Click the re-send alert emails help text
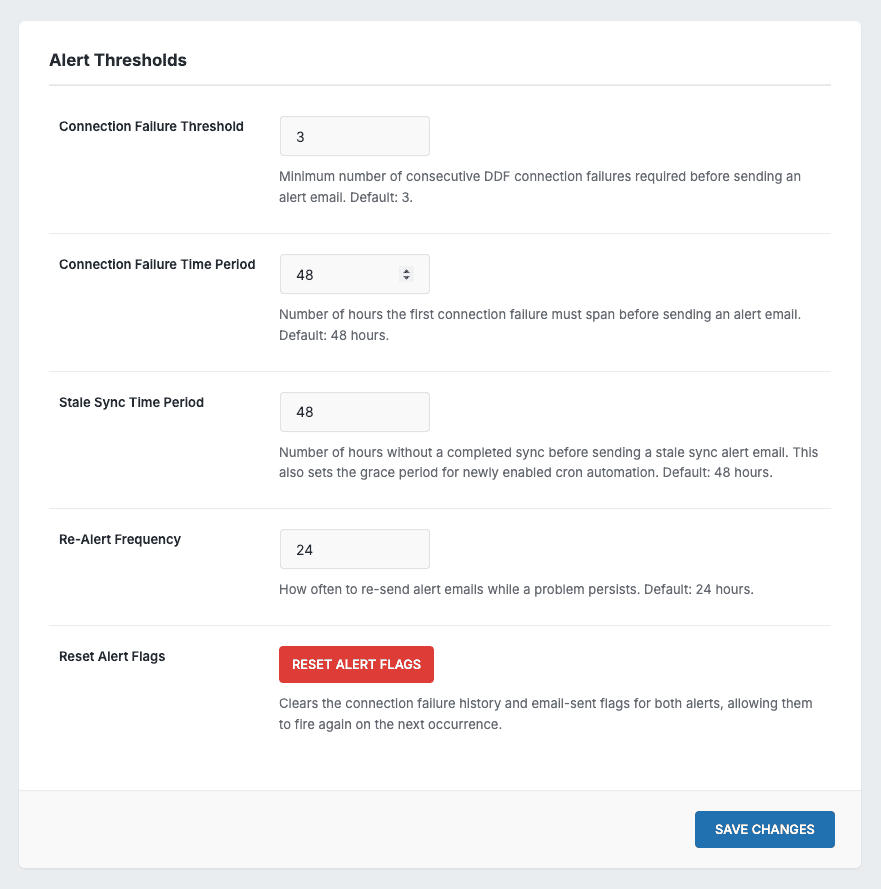 516,589
